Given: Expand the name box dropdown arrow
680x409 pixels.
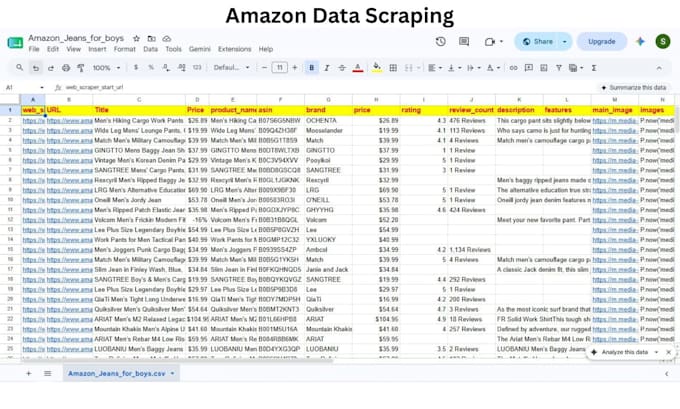Looking at the screenshot, I should click(42, 88).
